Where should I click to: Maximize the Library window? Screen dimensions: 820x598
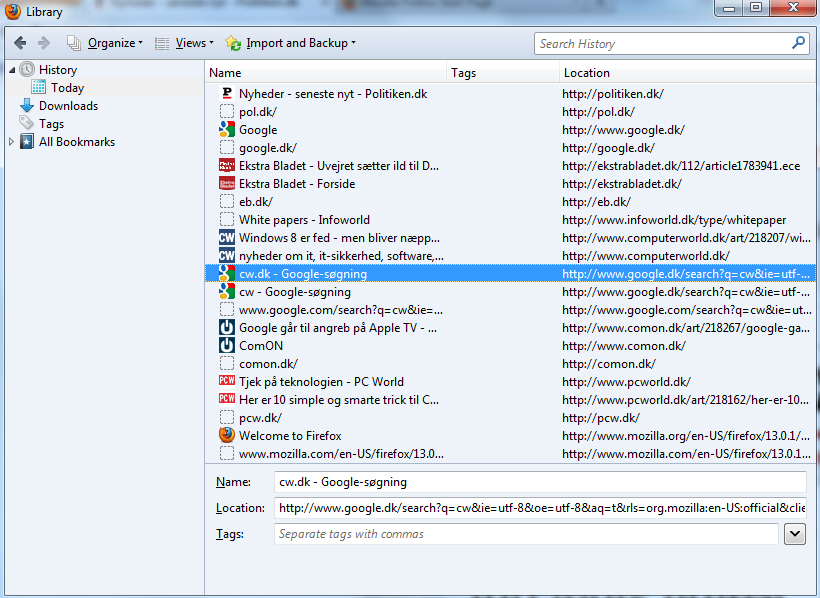coord(756,8)
